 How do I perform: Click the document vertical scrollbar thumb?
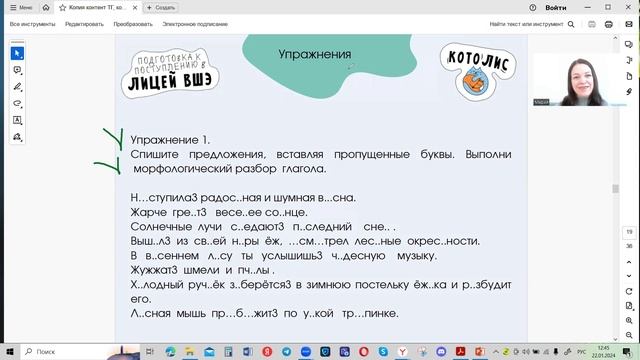coord(615,189)
